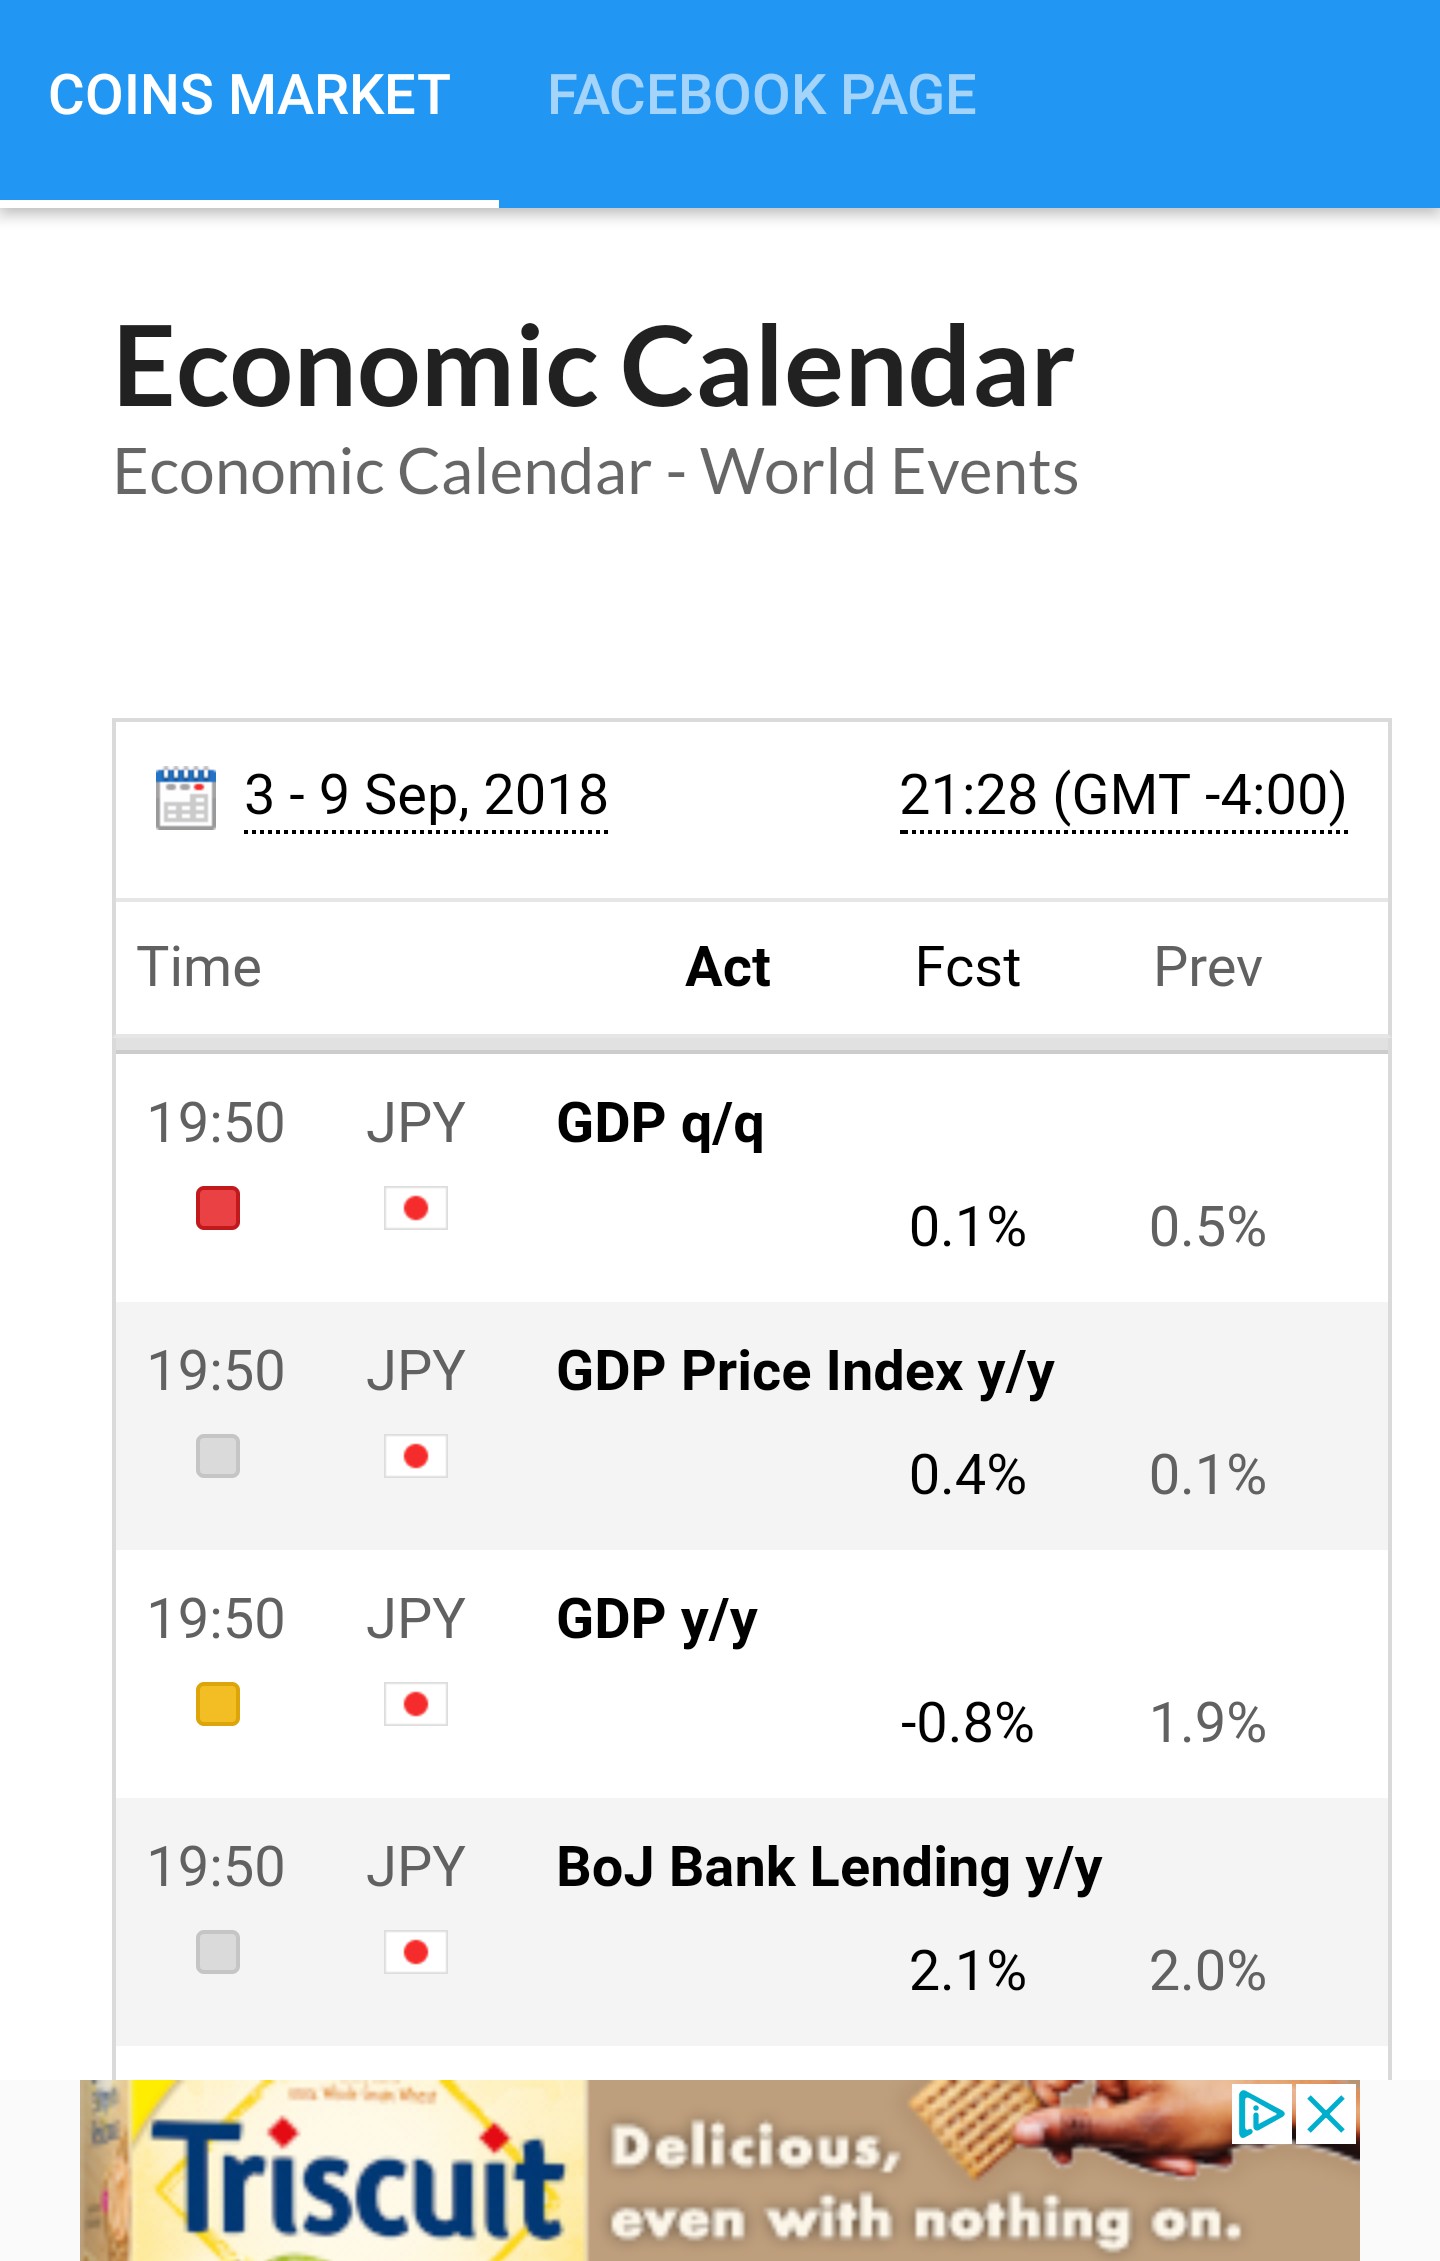Open the 21:28 (GMT -4:00) timezone selector
Screen dimensions: 1440x2261
click(1123, 796)
